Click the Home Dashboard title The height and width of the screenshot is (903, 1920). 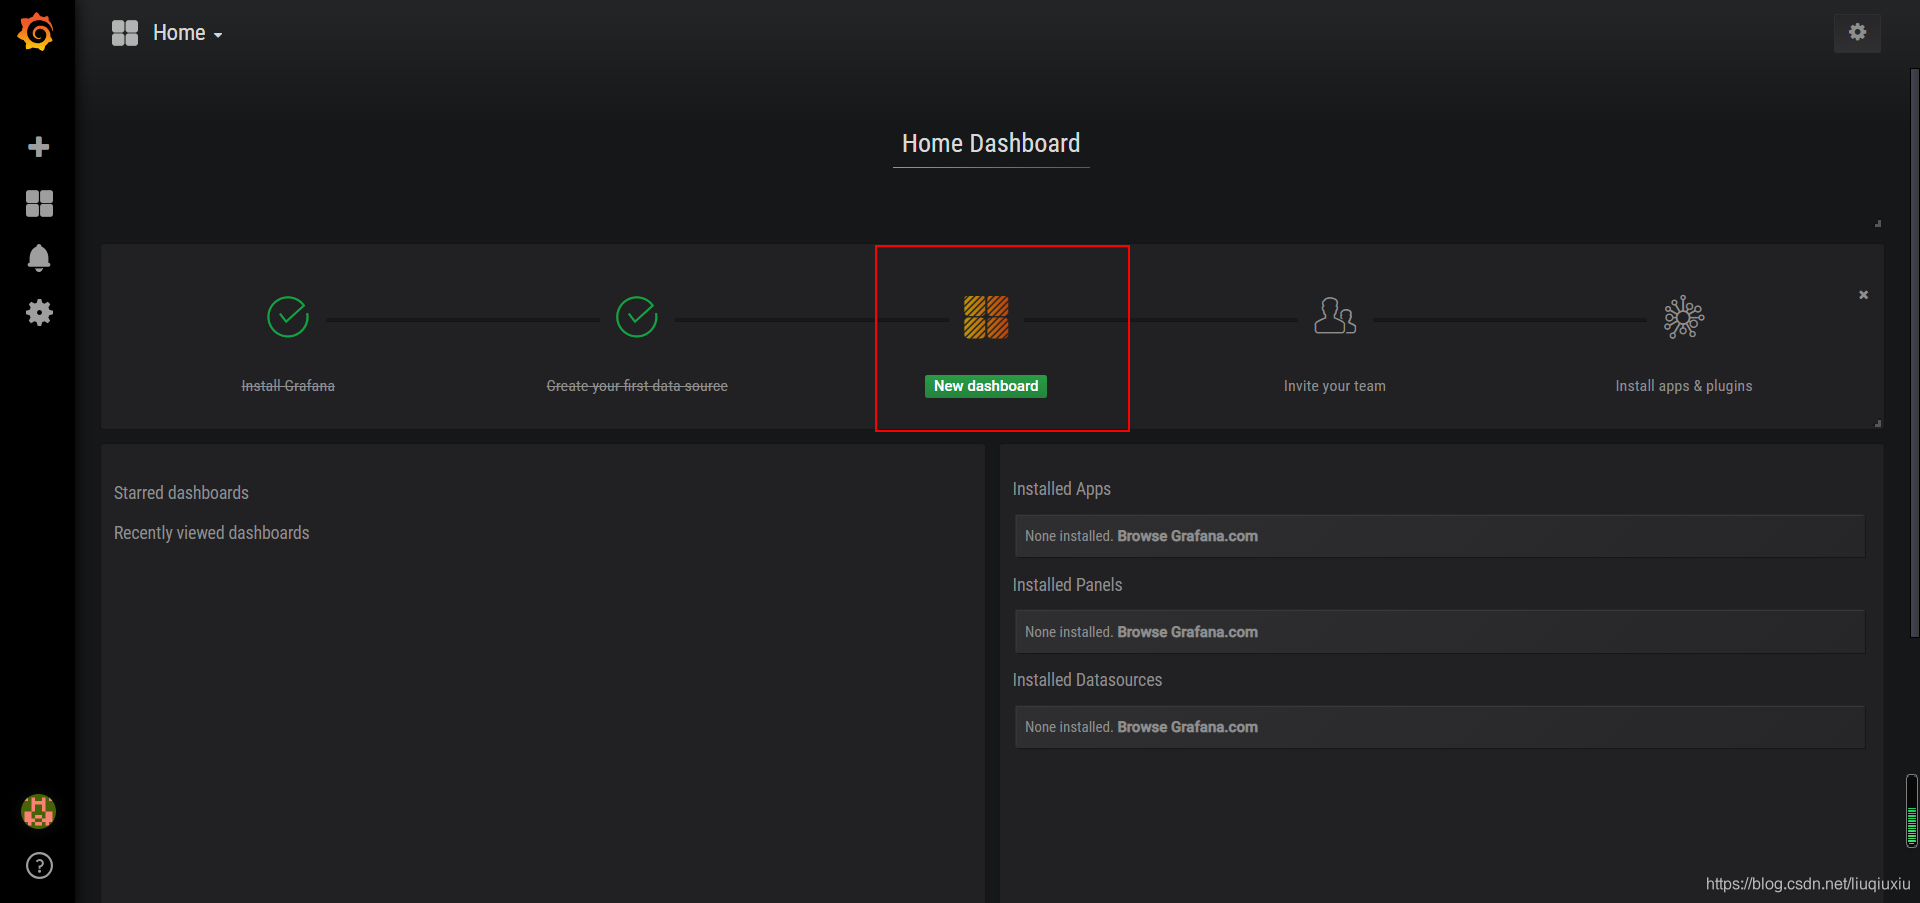click(991, 143)
